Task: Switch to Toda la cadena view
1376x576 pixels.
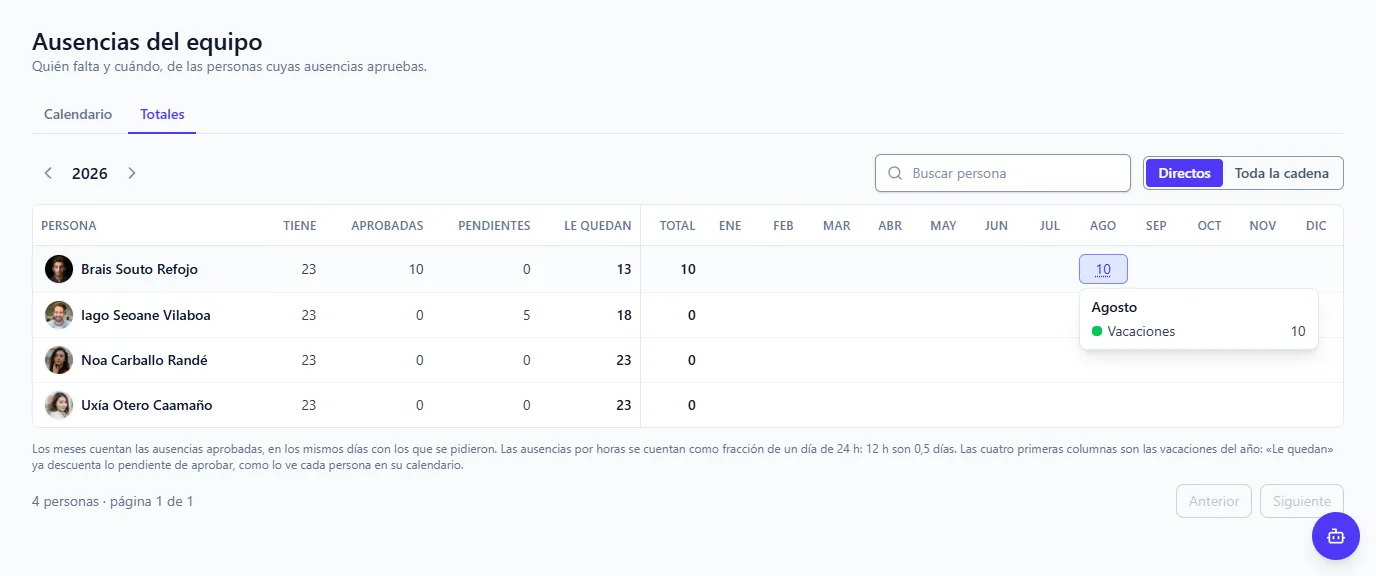Action: tap(1282, 173)
